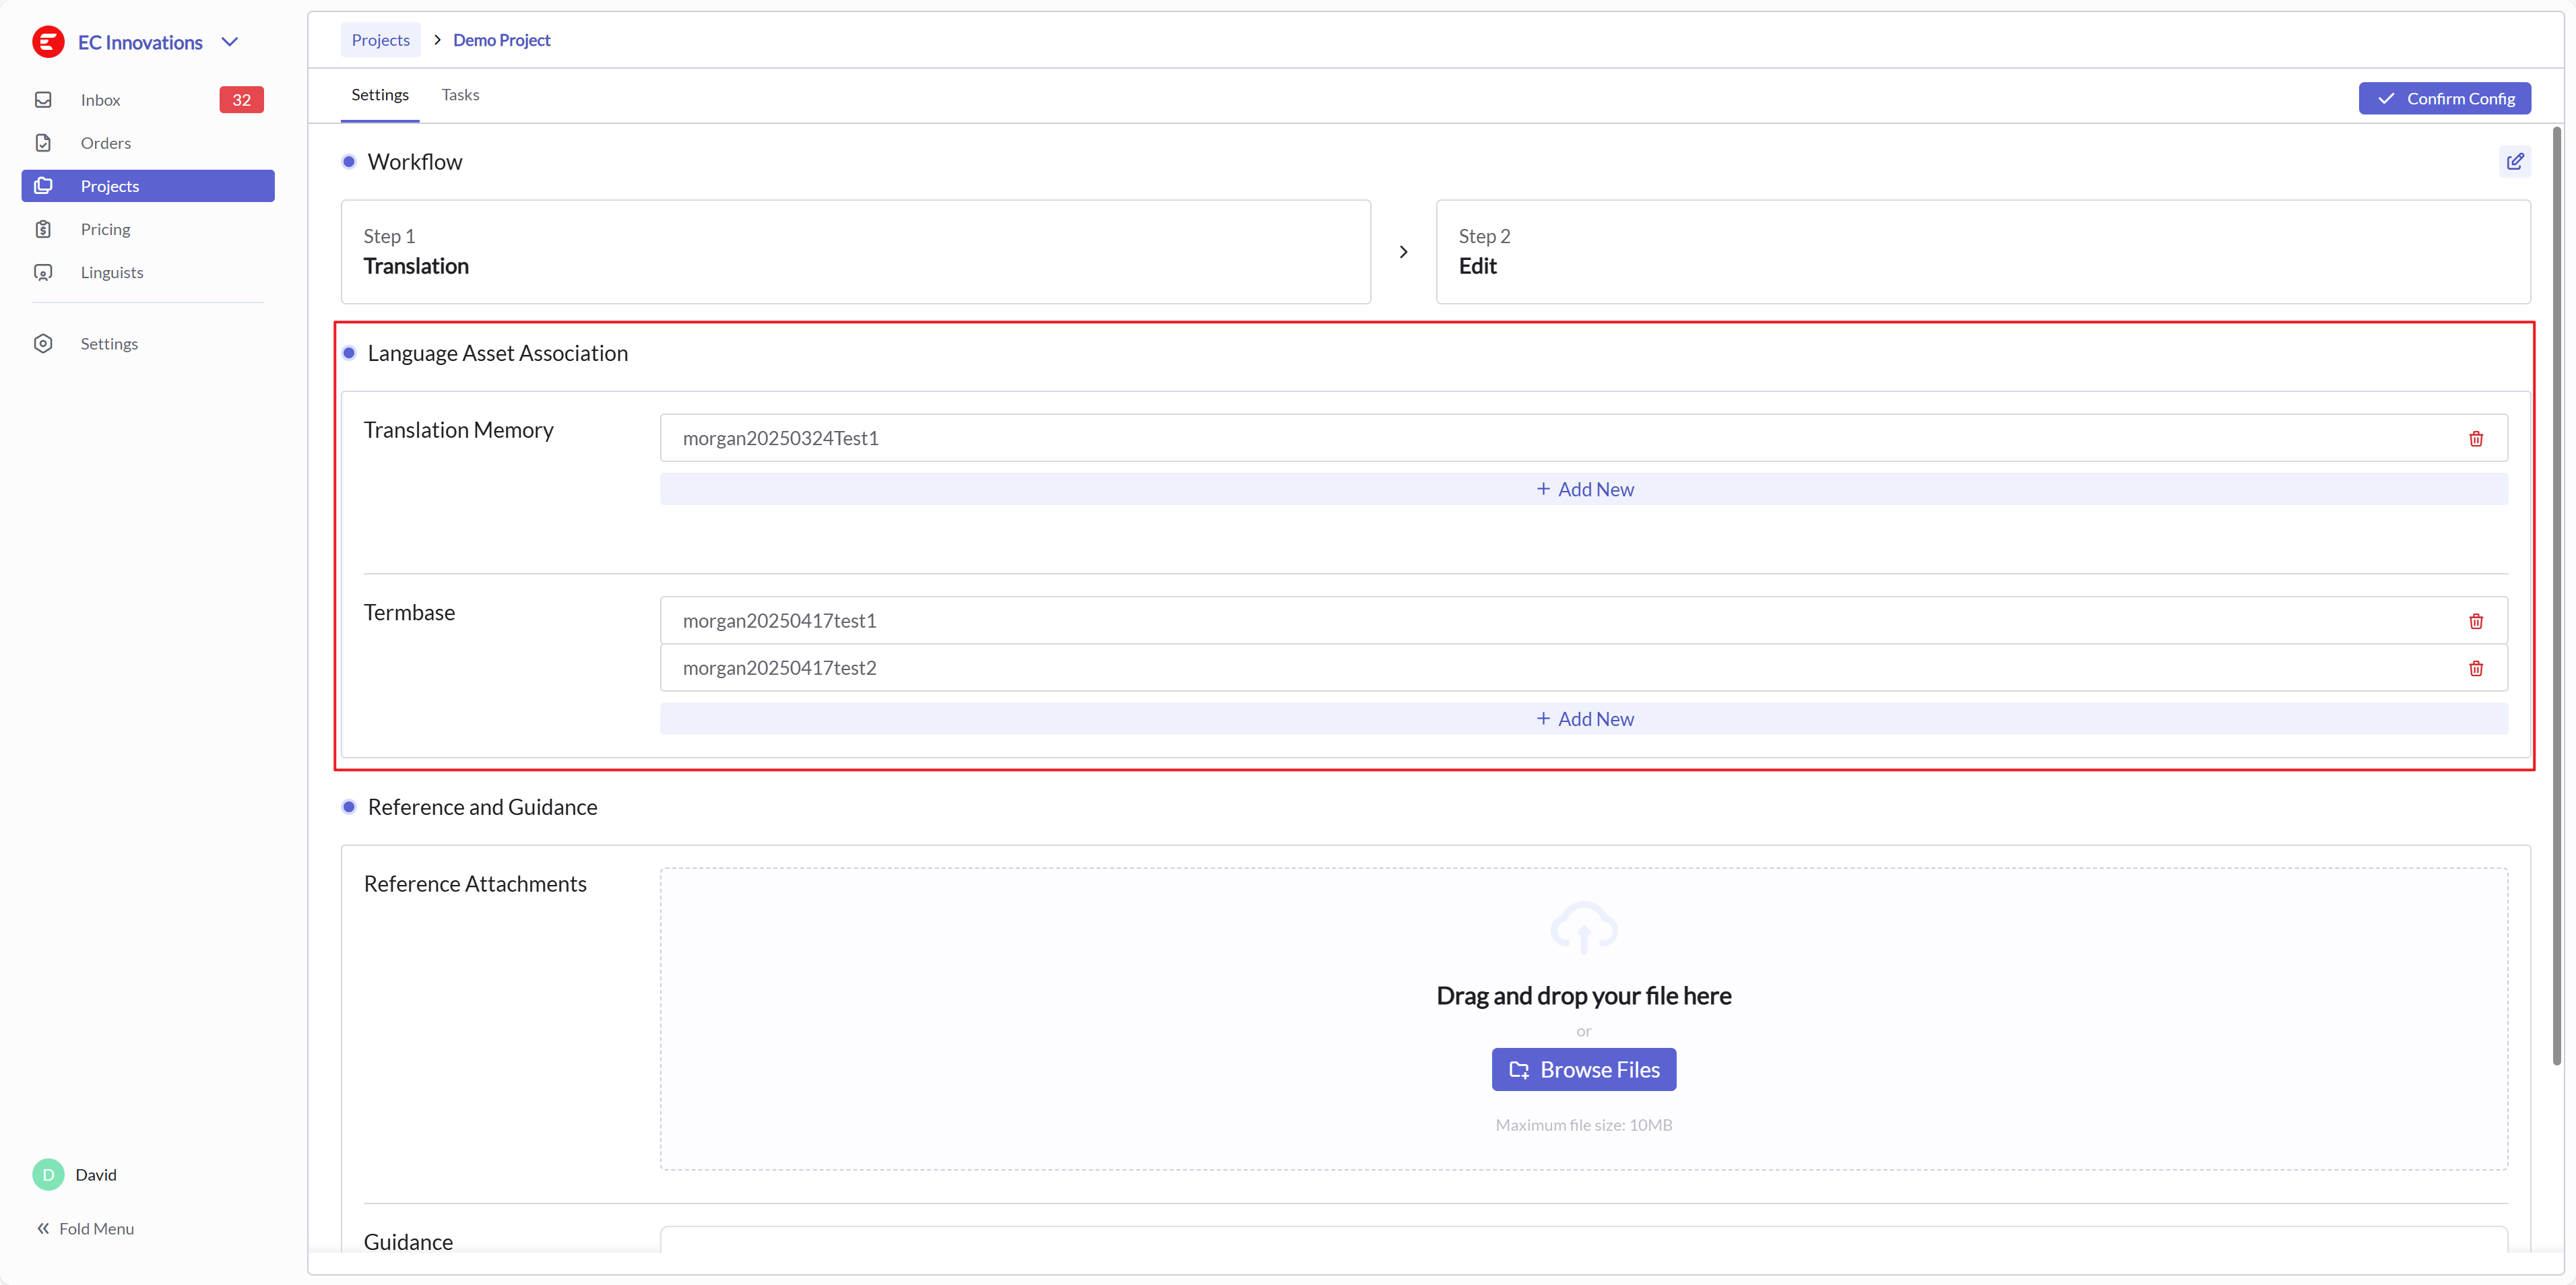Click the arrow between workflow steps
Screen dimensions: 2576x1285
coord(1403,252)
